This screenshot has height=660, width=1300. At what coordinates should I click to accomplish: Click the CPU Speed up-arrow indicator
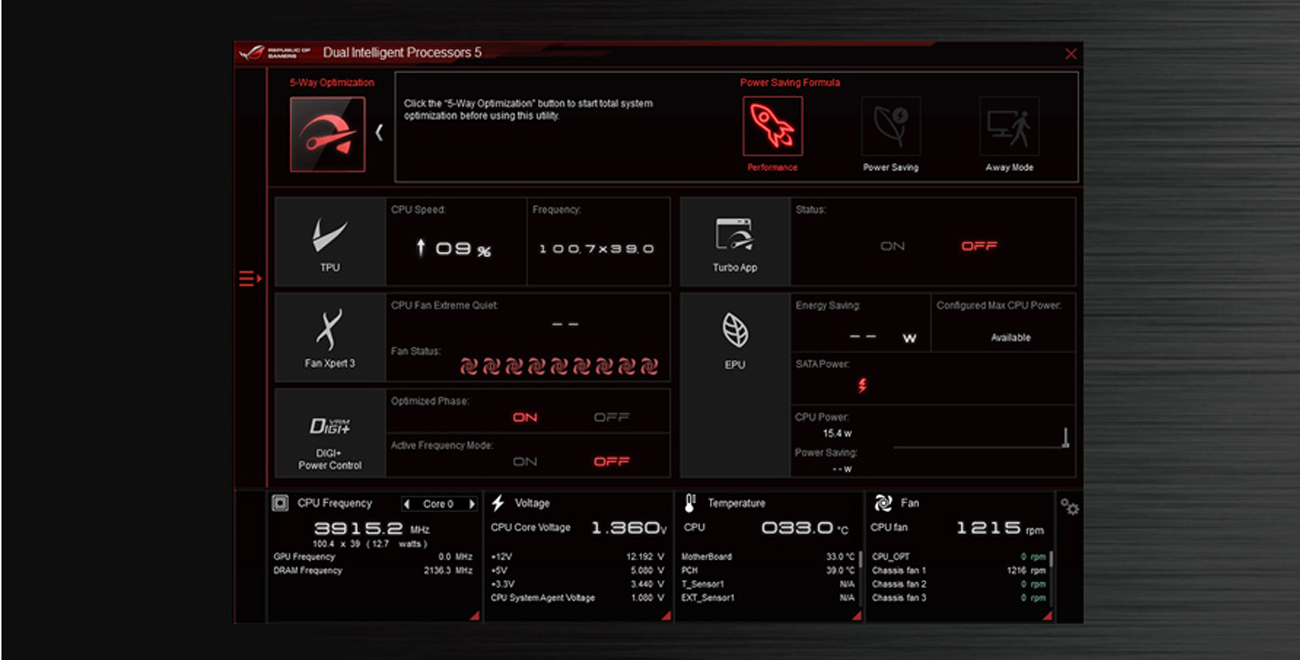pos(421,249)
